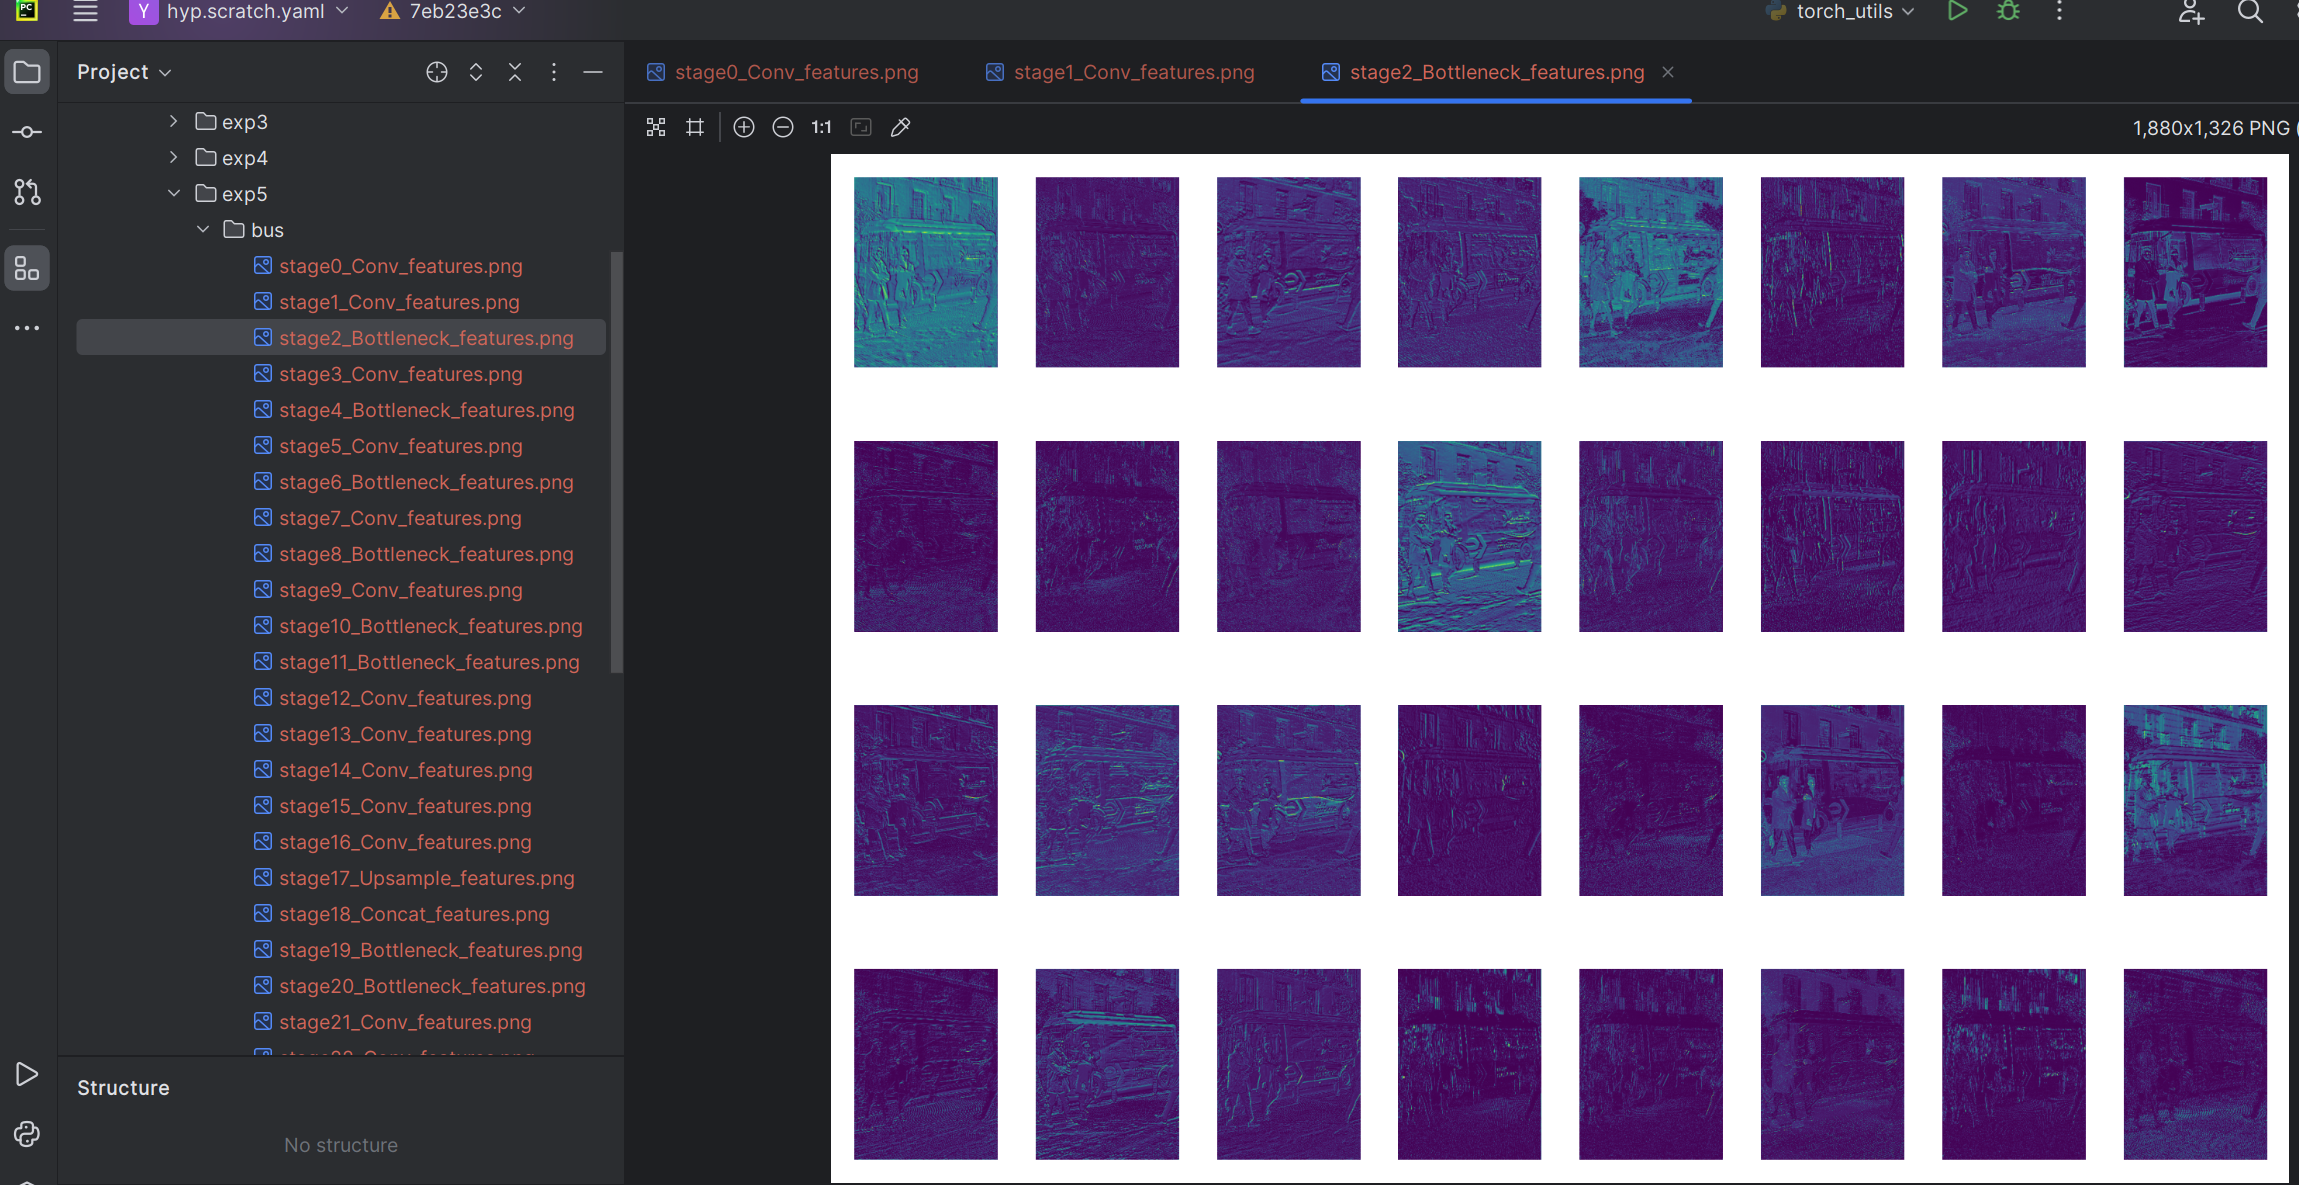Toggle the Project tool window folder button
The image size is (2299, 1185).
coord(27,72)
